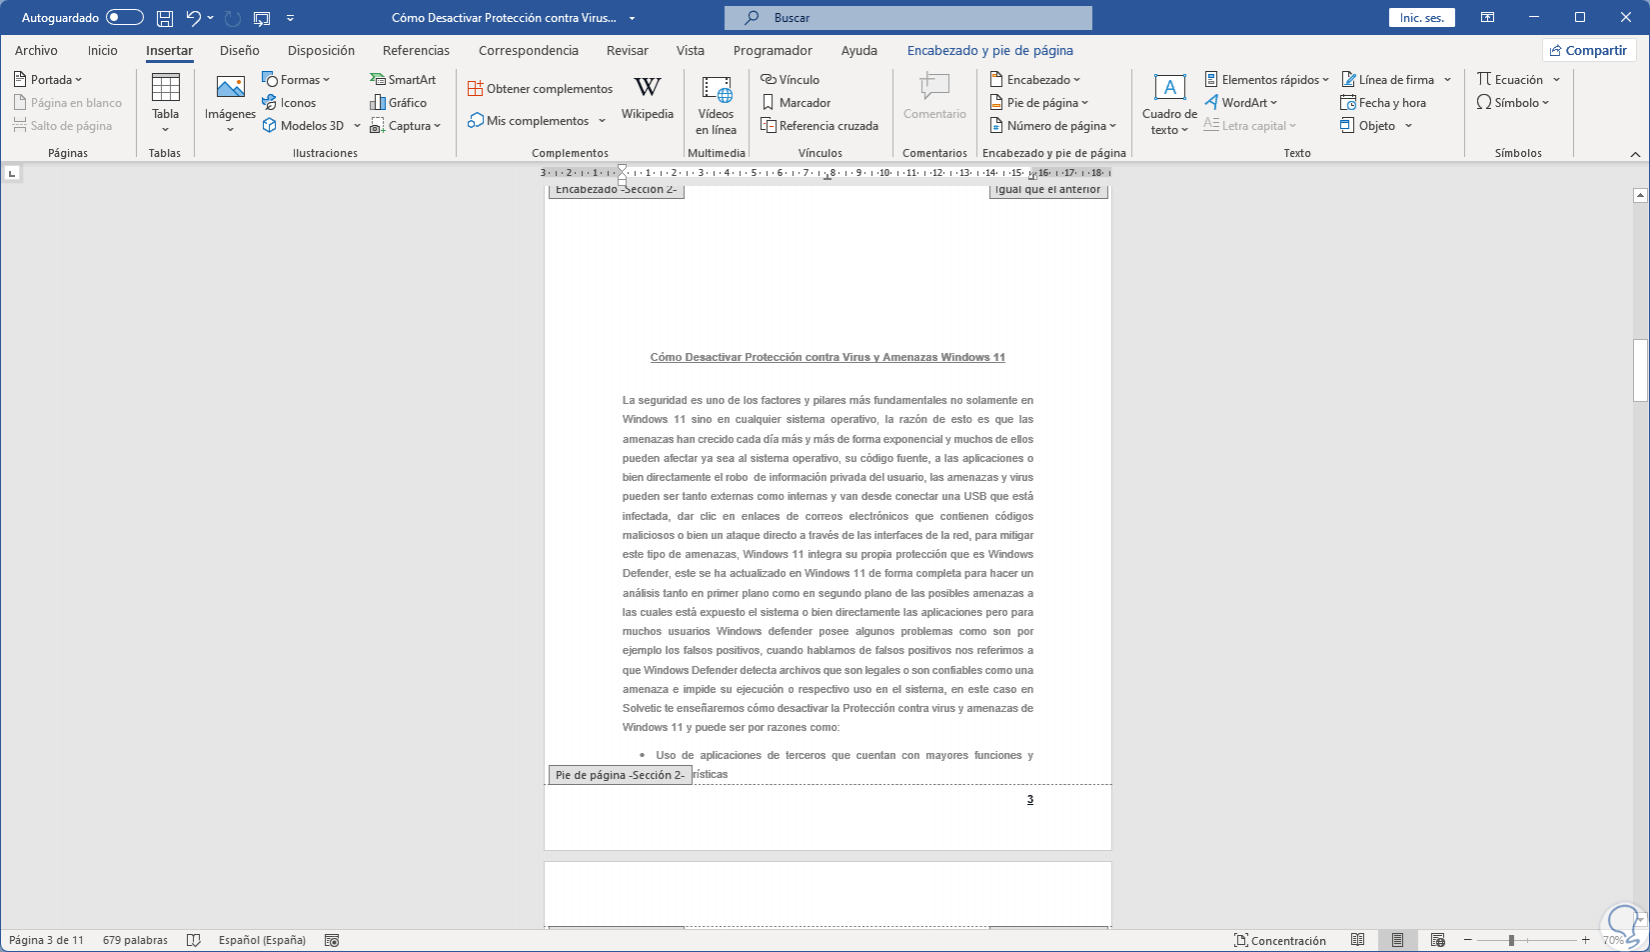This screenshot has width=1650, height=952.
Task: Click the tab selector at ruler corner
Action: [12, 173]
